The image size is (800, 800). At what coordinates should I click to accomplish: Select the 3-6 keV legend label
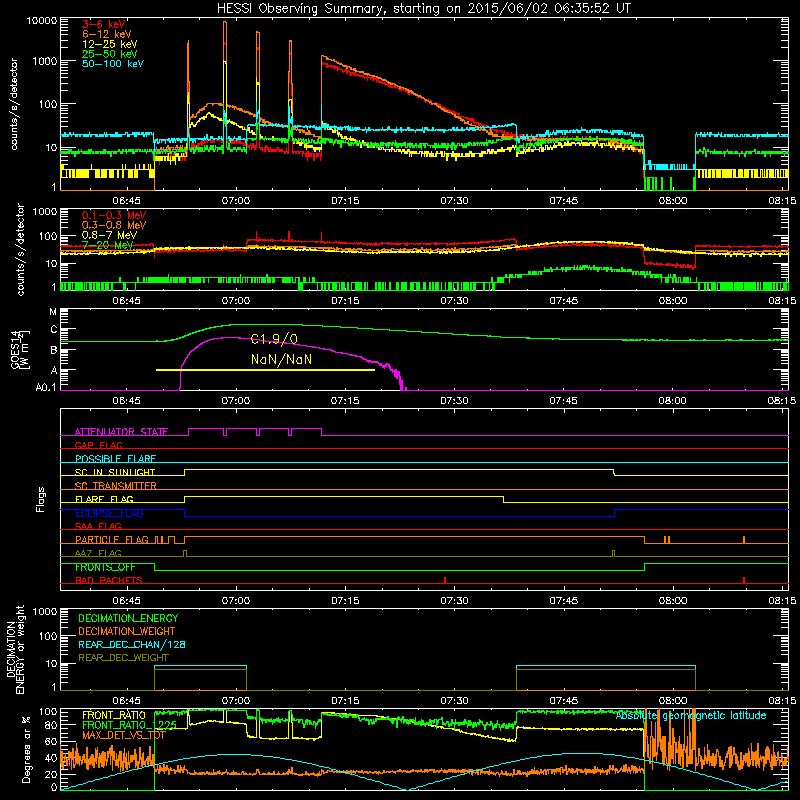pyautogui.click(x=104, y=24)
